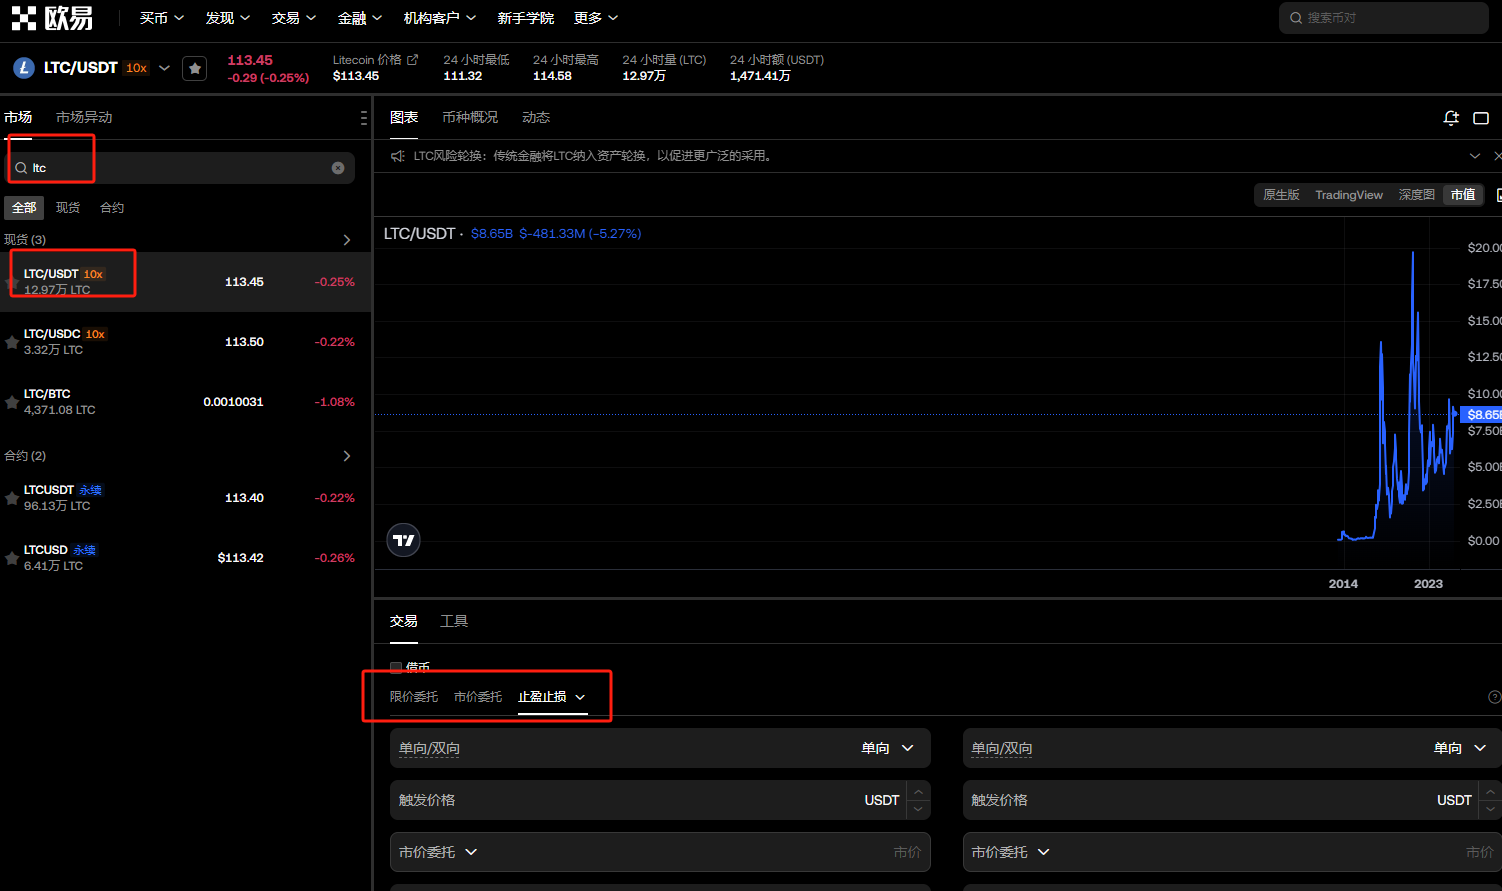Click the TradingView logo badge on the chart
The image size is (1502, 891).
404,540
